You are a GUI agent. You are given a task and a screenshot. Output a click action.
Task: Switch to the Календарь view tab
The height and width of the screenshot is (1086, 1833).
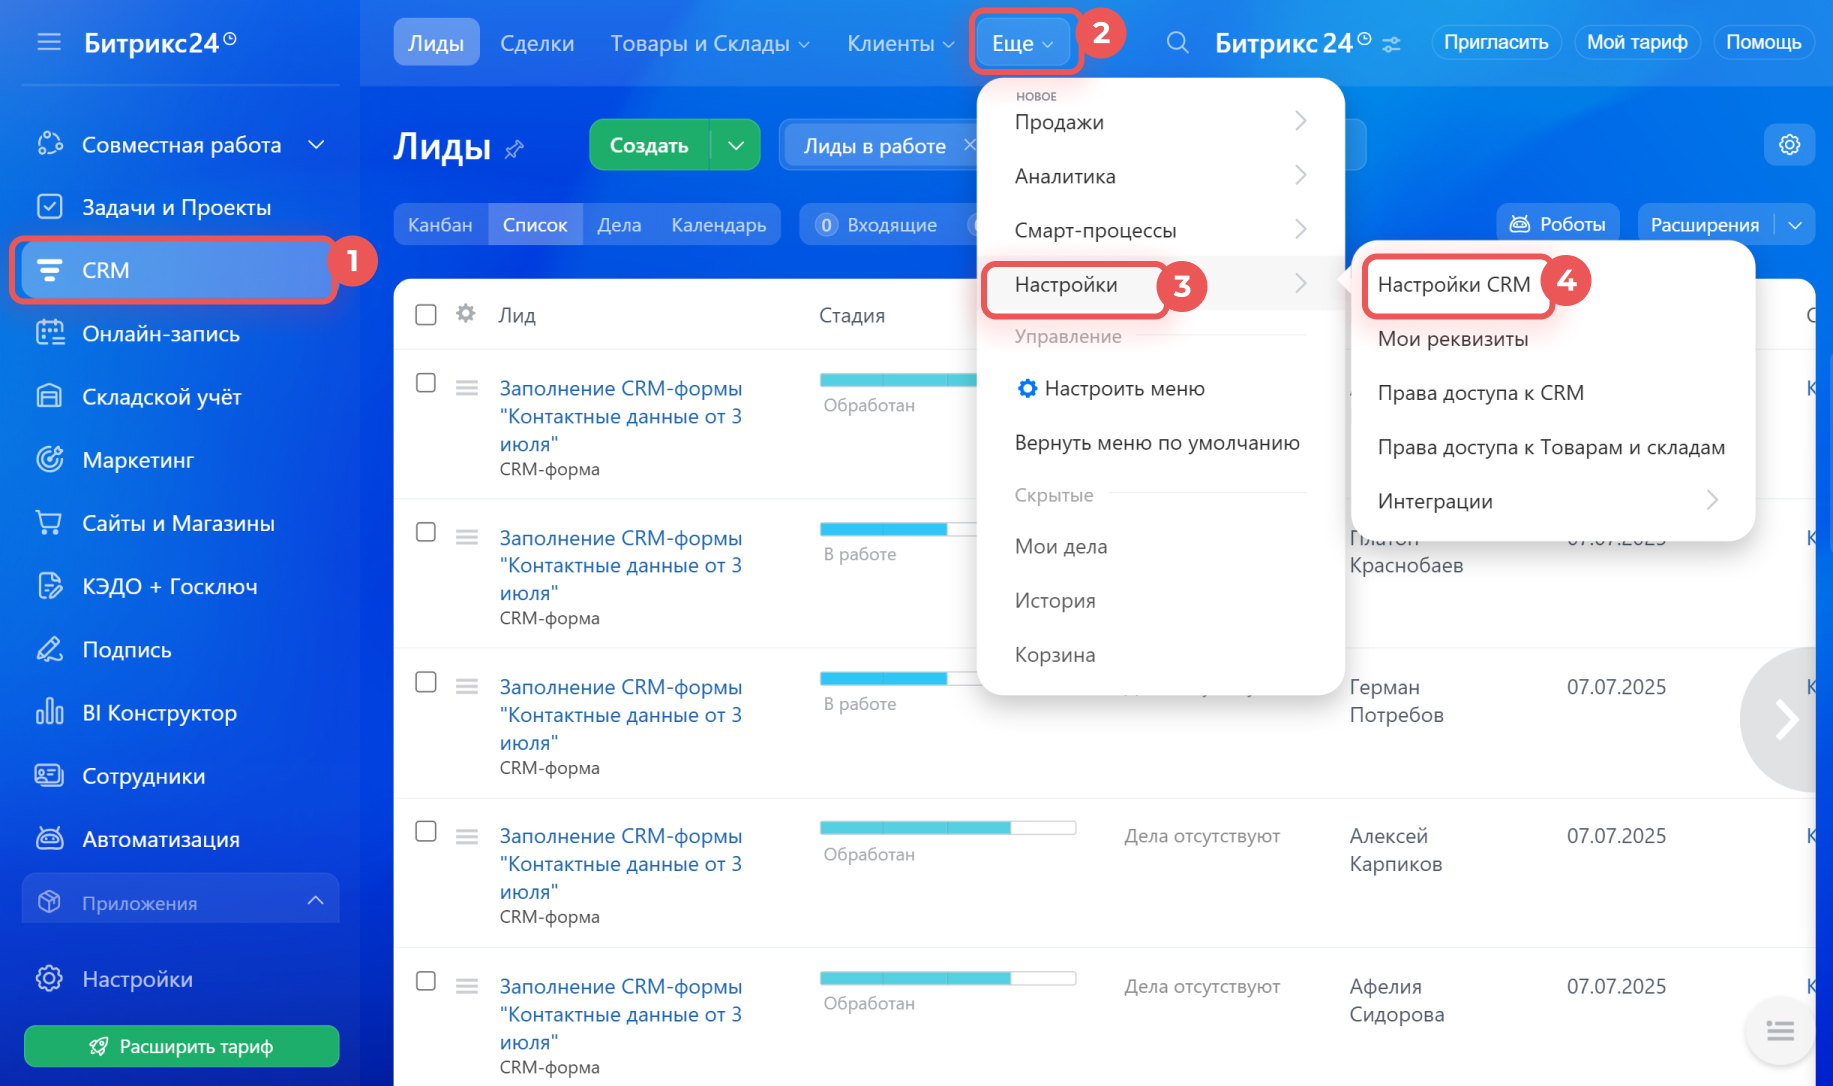click(719, 225)
